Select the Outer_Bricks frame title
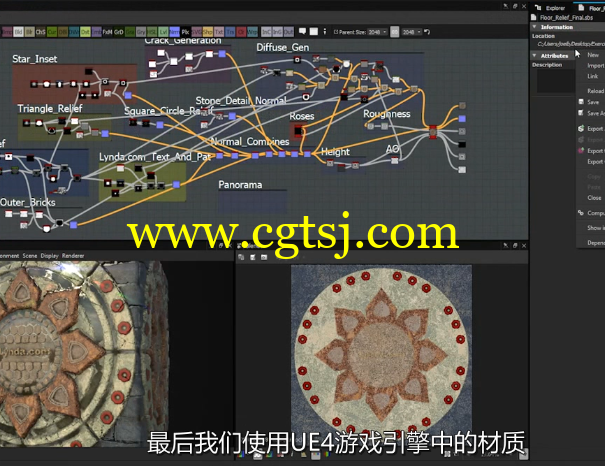Screen dimensions: 605x466 [x=28, y=203]
